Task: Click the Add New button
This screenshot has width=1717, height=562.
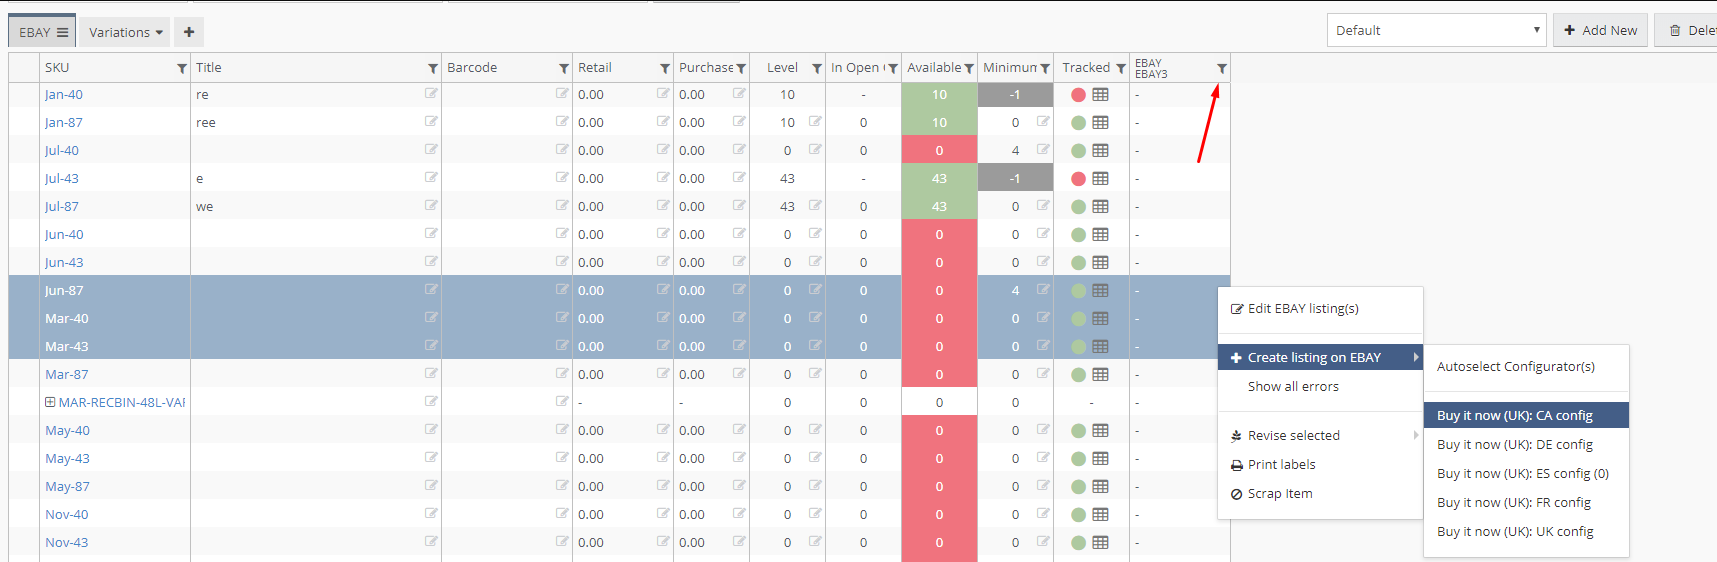Action: click(1600, 30)
